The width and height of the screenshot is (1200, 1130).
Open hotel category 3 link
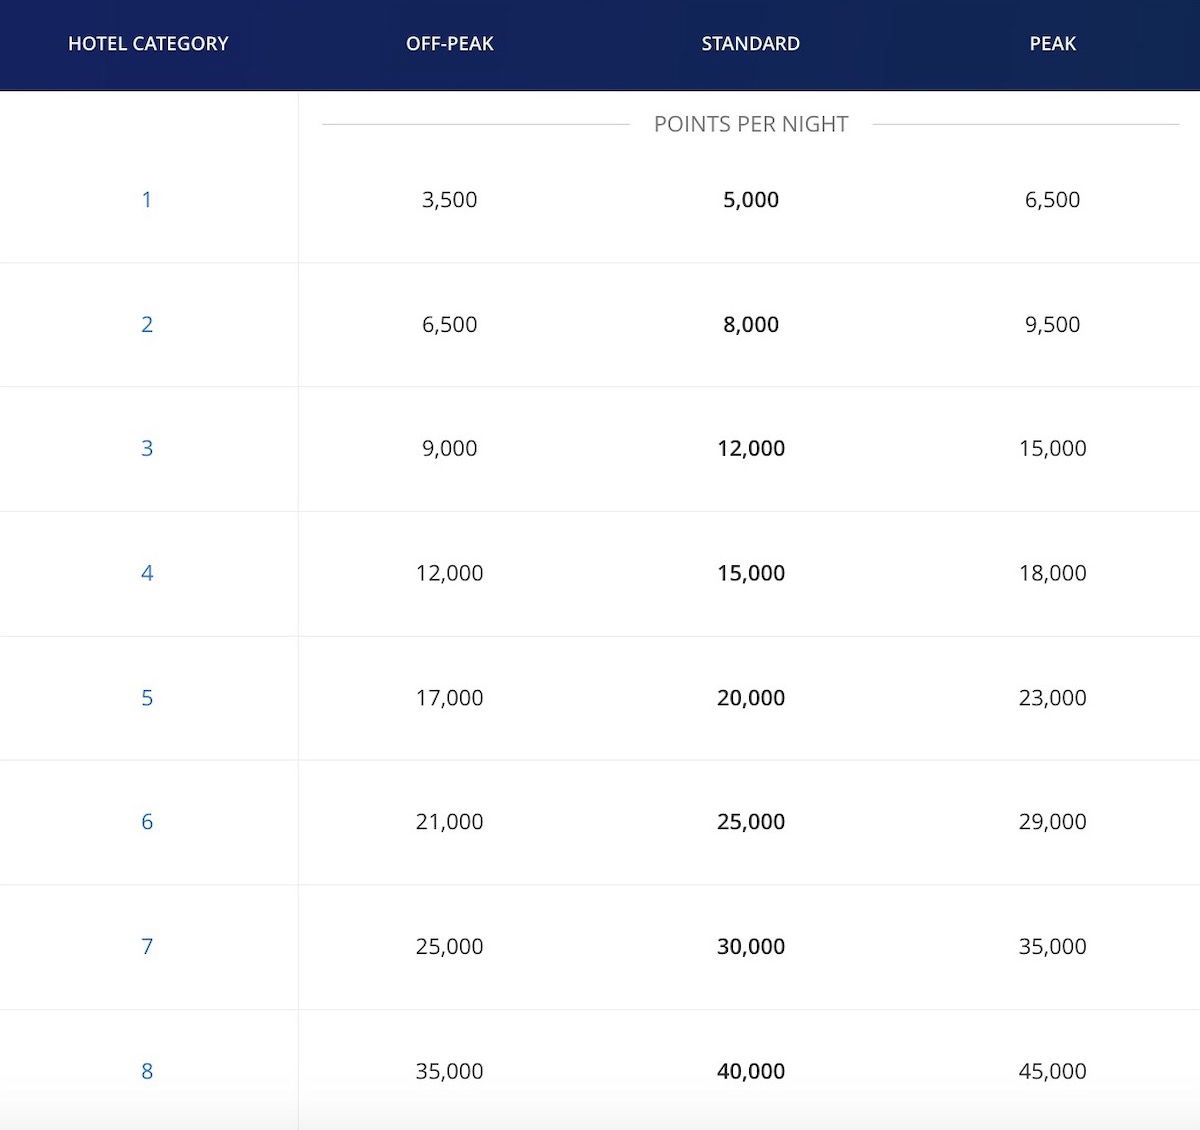pyautogui.click(x=147, y=448)
